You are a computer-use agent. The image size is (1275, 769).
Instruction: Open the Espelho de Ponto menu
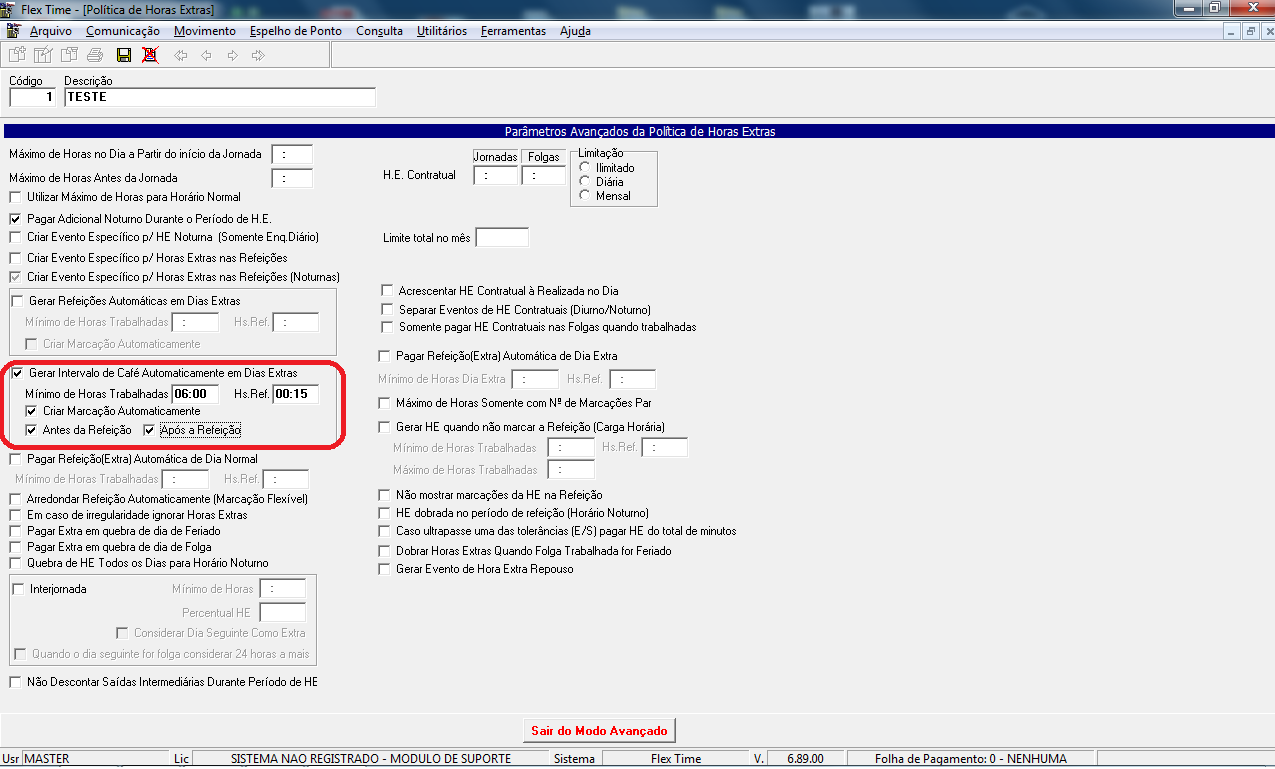(x=296, y=31)
